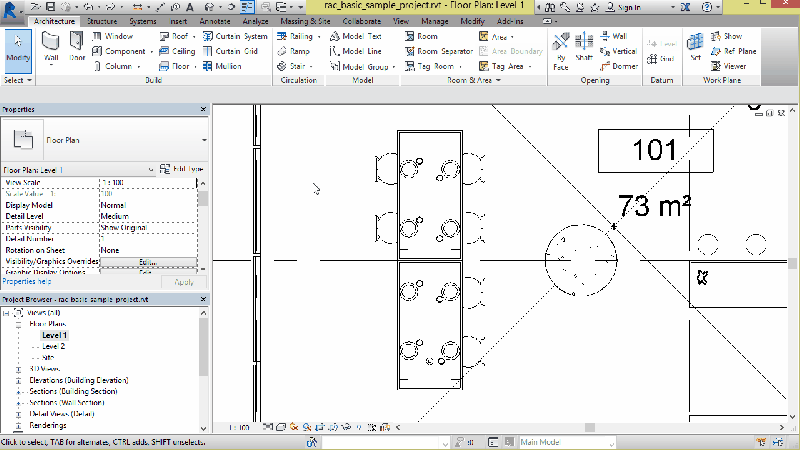Viewport: 800px width, 450px height.
Task: Open the Floor Plan: Level 1 instance dropdown
Action: coord(151,170)
